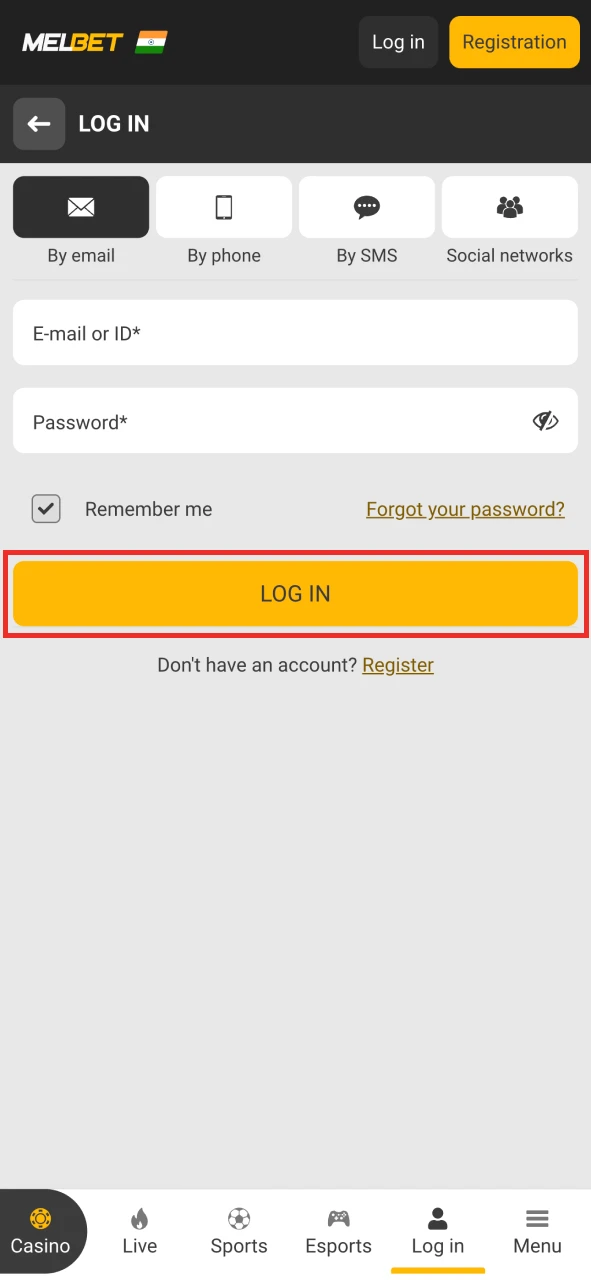Open Casino section via coin icon
The width and height of the screenshot is (591, 1280).
(x=40, y=1219)
